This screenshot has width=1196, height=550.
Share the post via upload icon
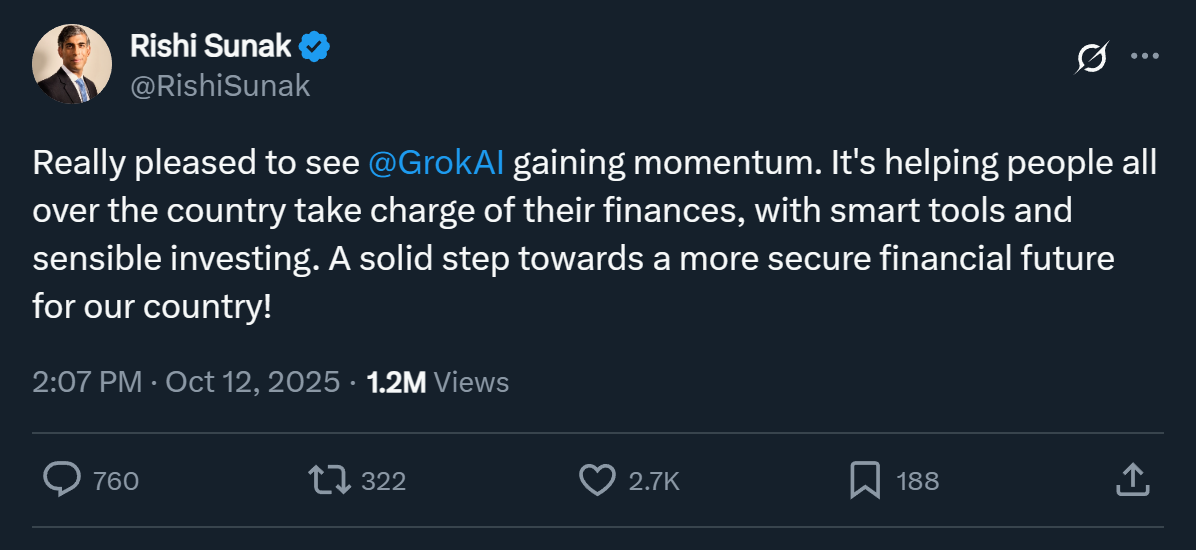pyautogui.click(x=1130, y=479)
